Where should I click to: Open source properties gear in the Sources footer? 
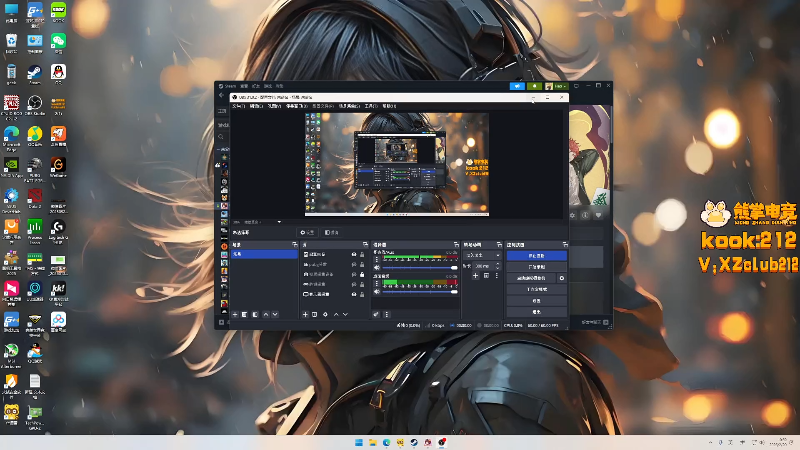coord(325,315)
